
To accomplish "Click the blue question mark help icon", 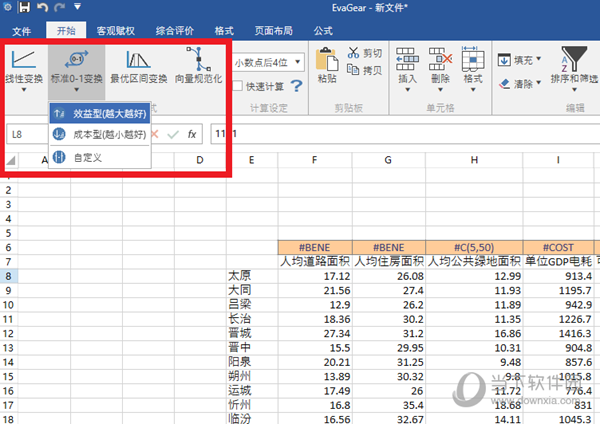I will point(297,86).
